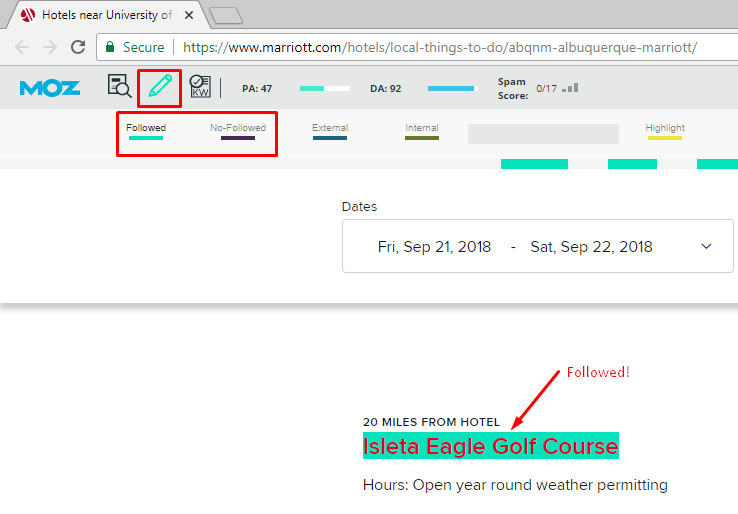Open the Isleta Eagle Golf Course link
The image size is (738, 514).
pos(490,446)
